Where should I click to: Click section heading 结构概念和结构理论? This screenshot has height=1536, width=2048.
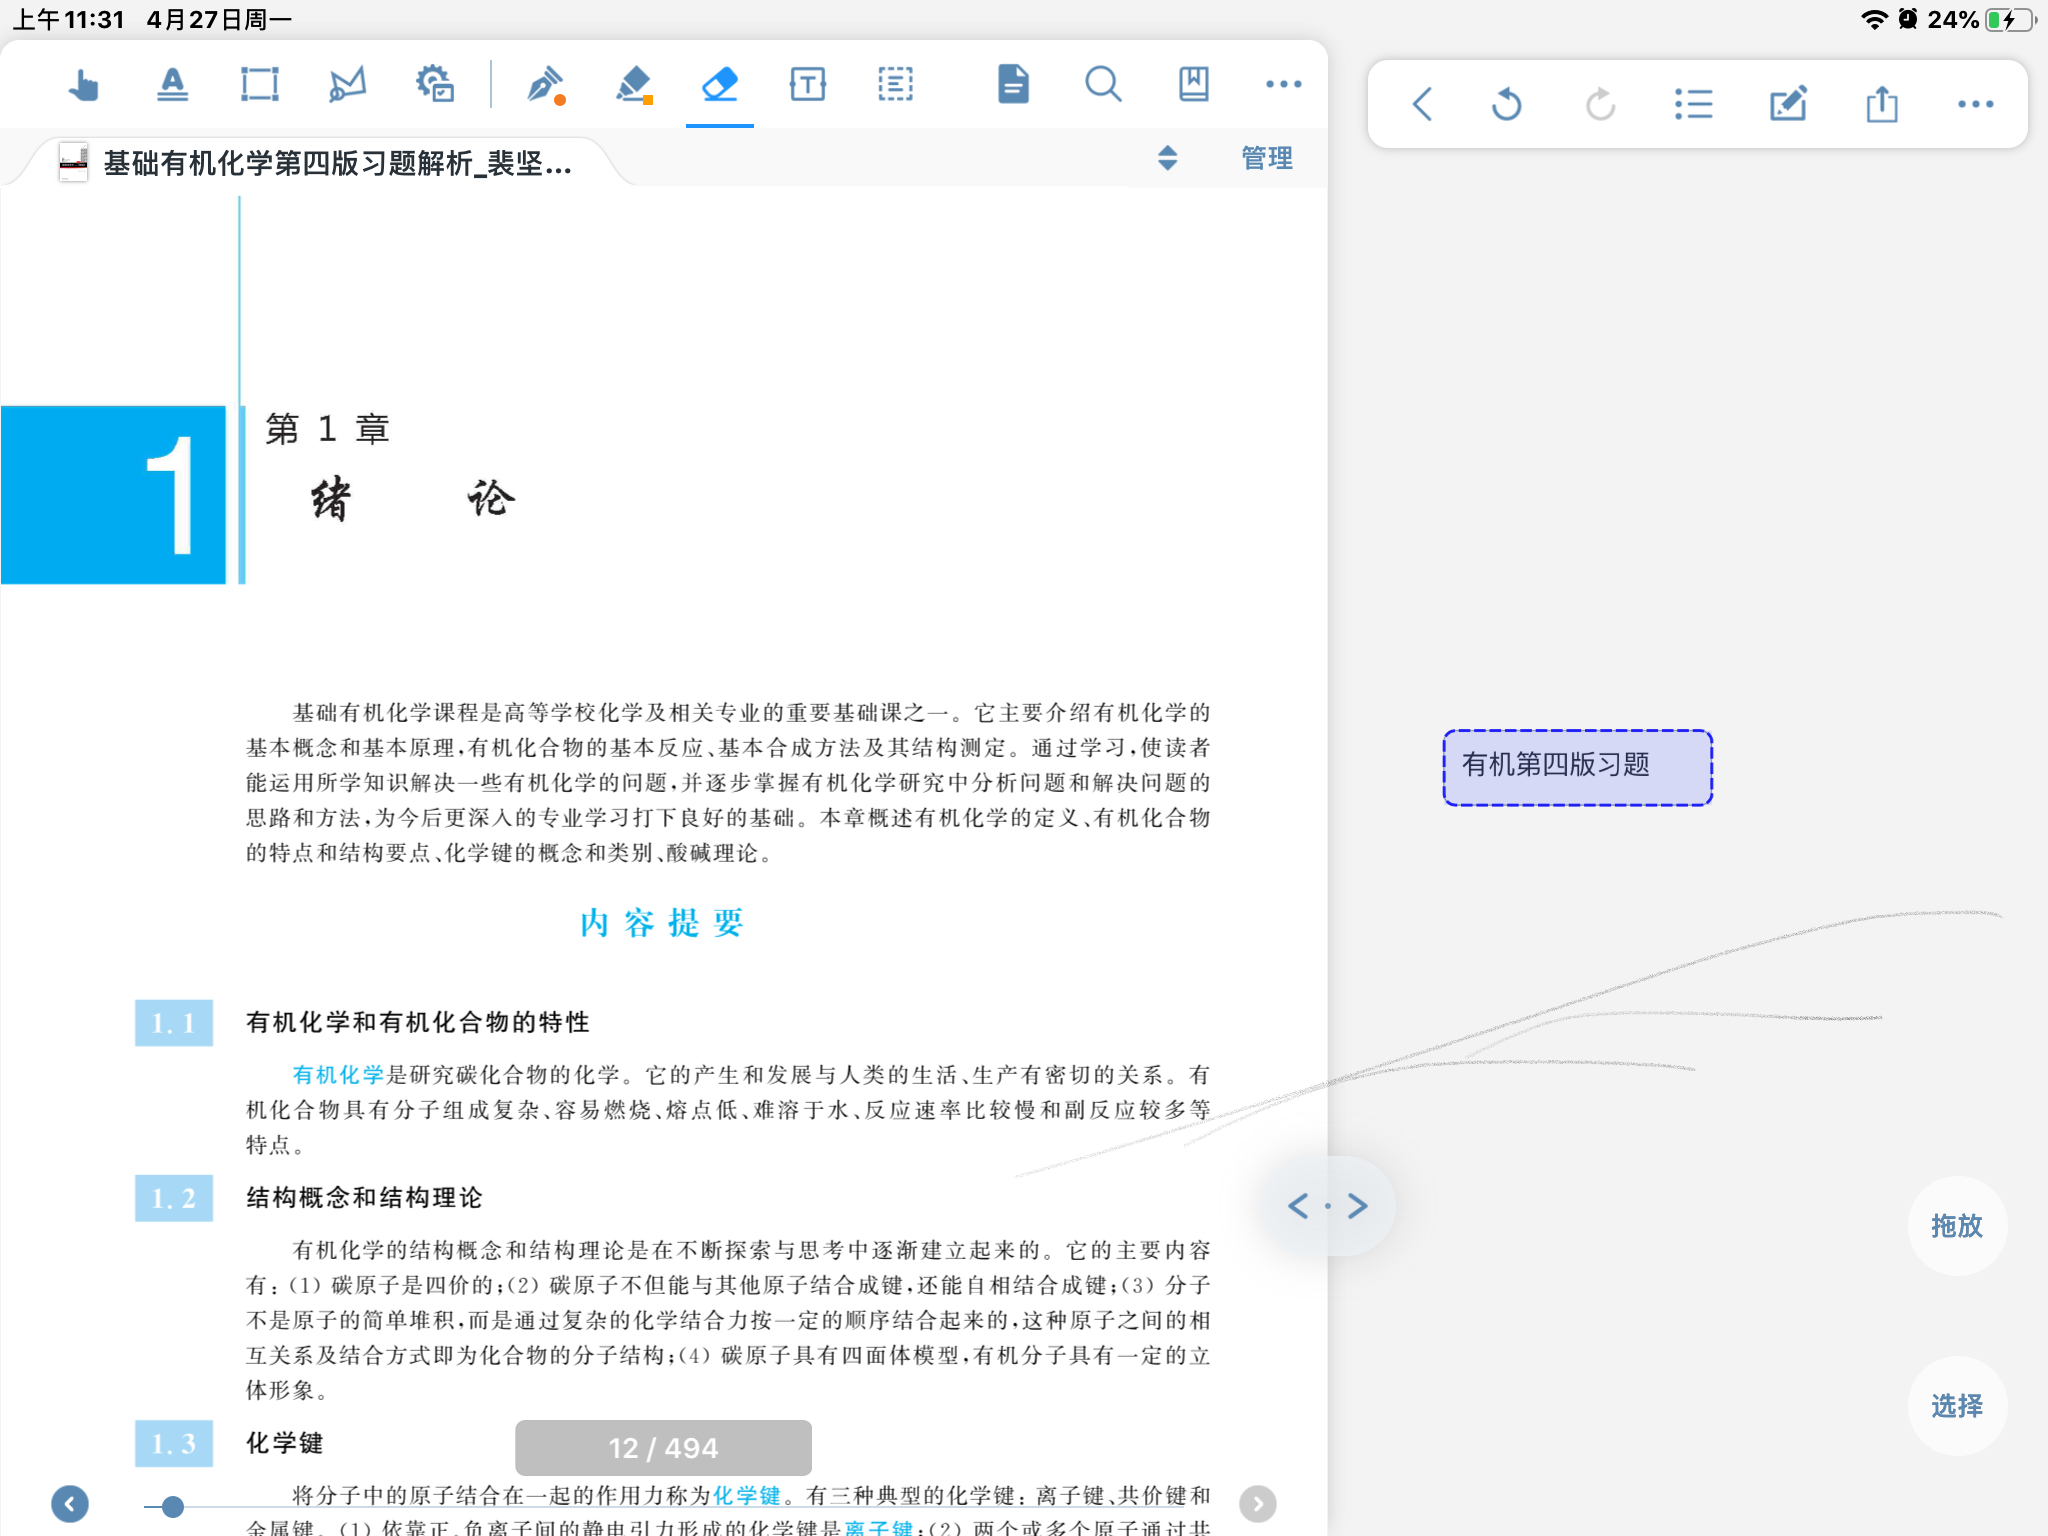point(364,1197)
